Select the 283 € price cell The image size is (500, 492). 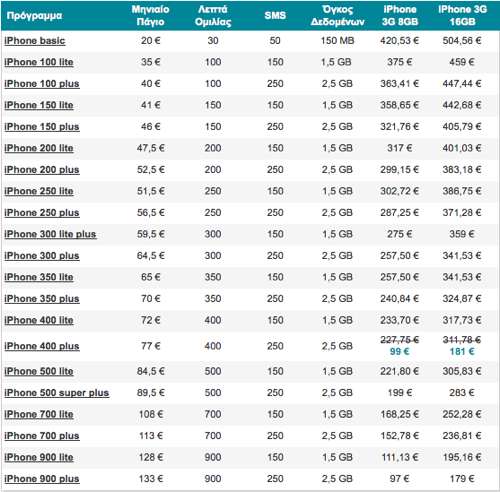(x=462, y=393)
